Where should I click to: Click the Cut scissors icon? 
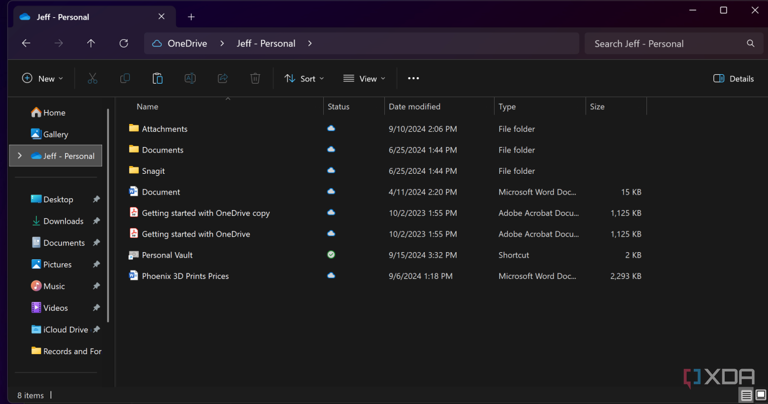click(x=92, y=78)
